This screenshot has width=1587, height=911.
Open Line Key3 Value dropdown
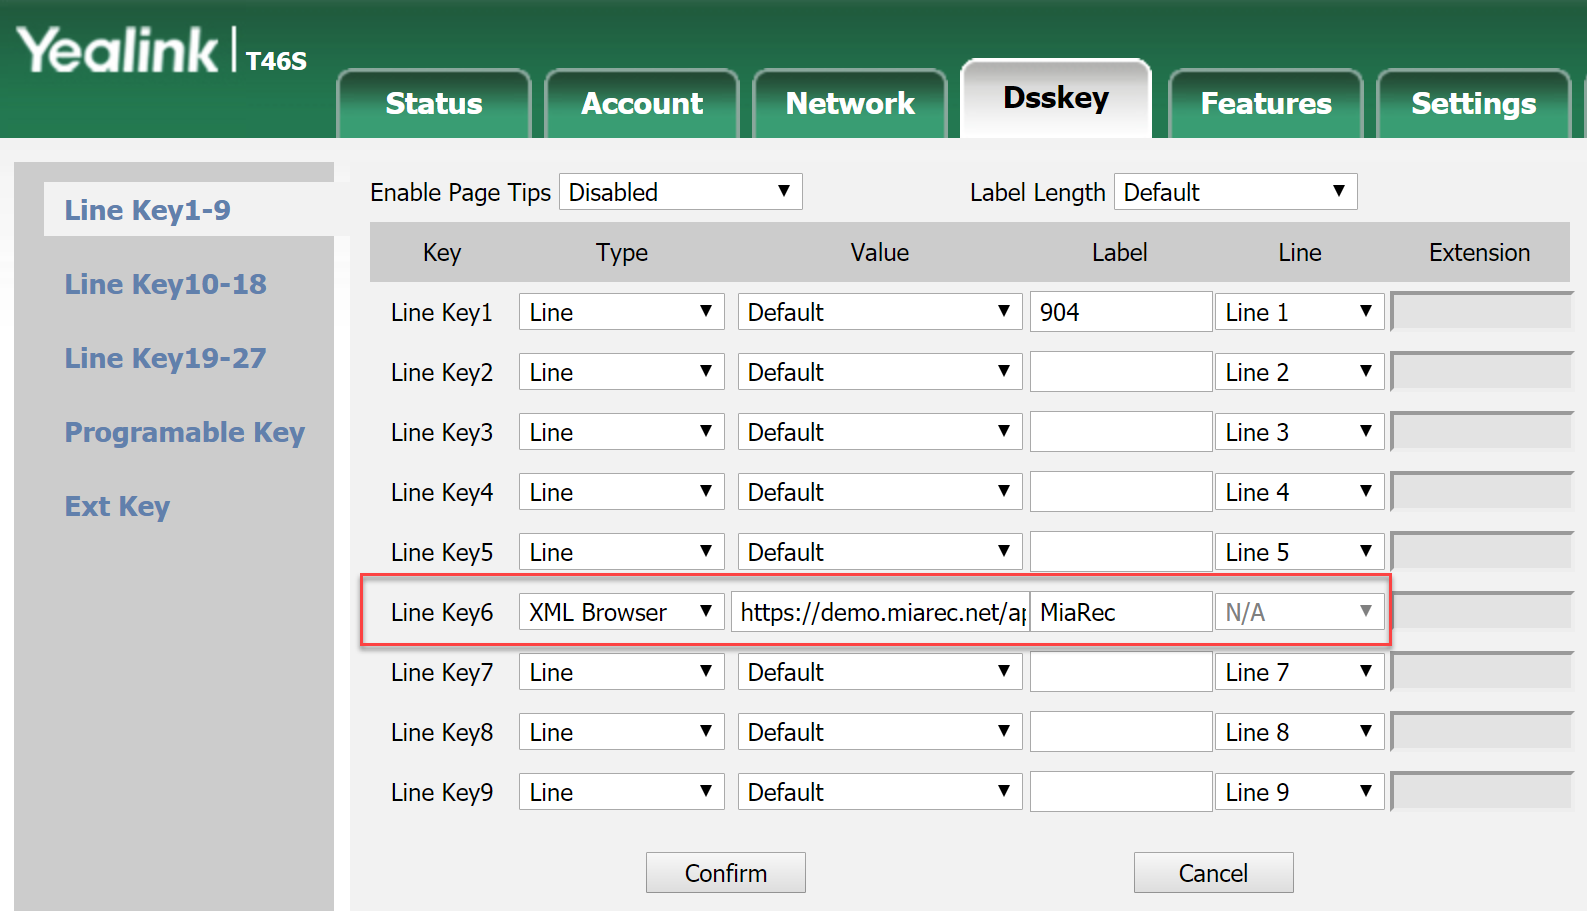pos(880,432)
